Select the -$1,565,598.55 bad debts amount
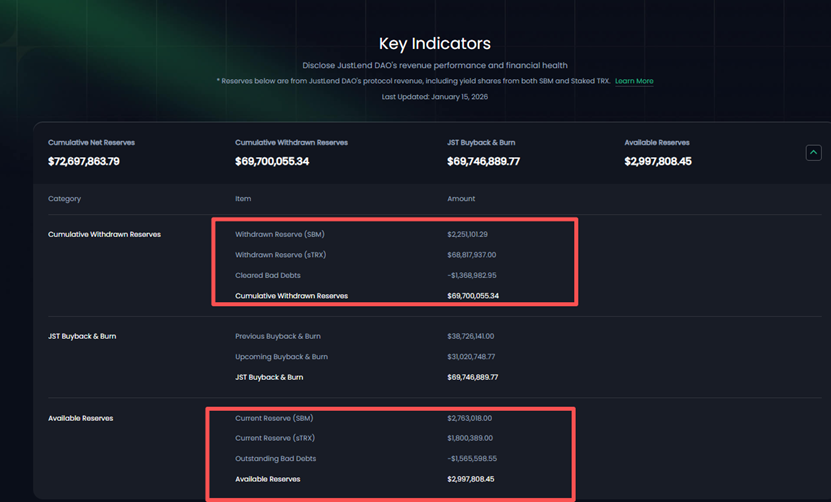831x502 pixels. tap(471, 459)
